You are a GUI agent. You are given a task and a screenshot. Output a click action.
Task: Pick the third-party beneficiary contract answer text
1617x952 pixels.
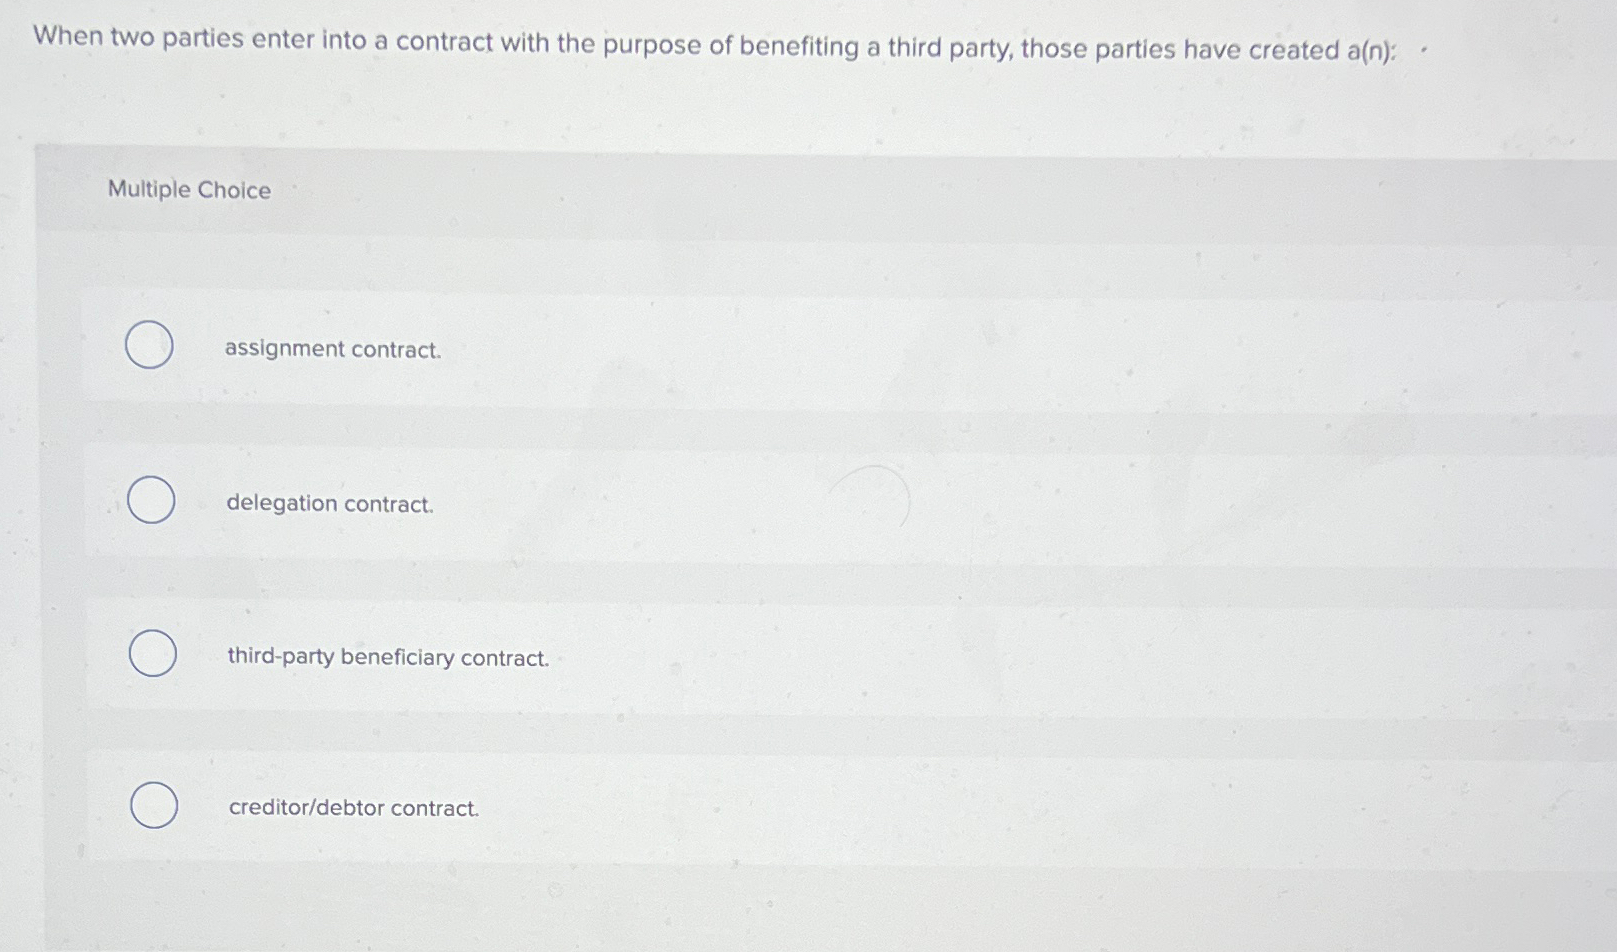(386, 658)
